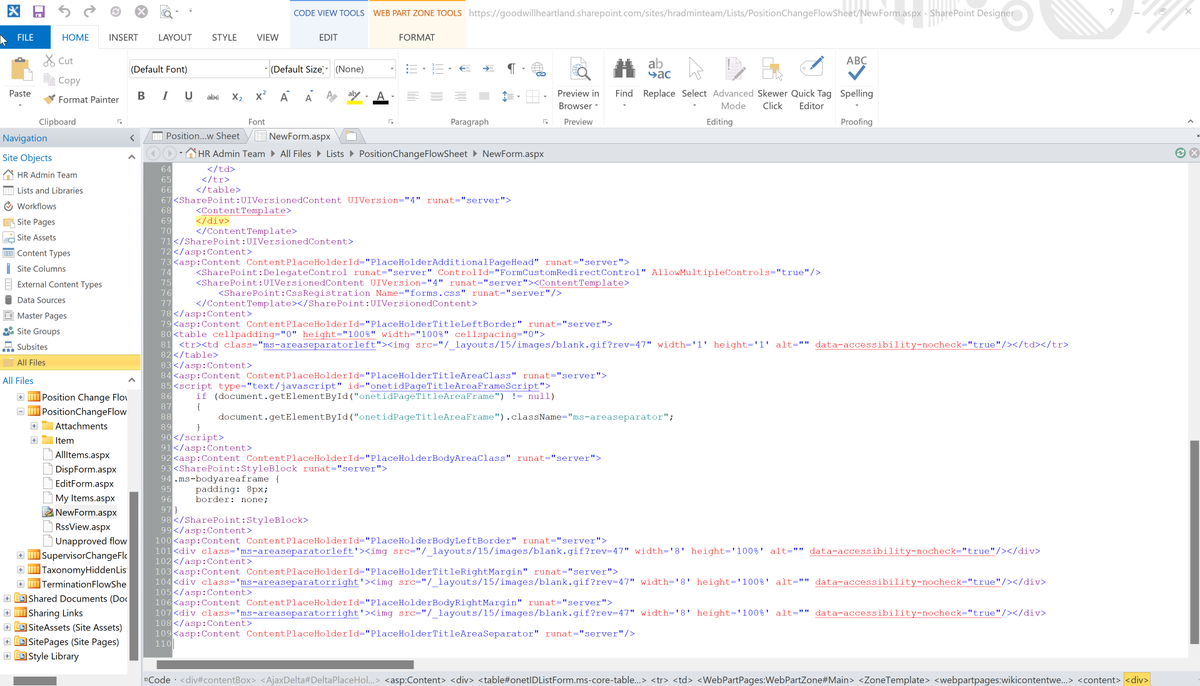Increase the font size with Grow Font
Image resolution: width=1200 pixels, height=686 pixels.
[x=284, y=96]
